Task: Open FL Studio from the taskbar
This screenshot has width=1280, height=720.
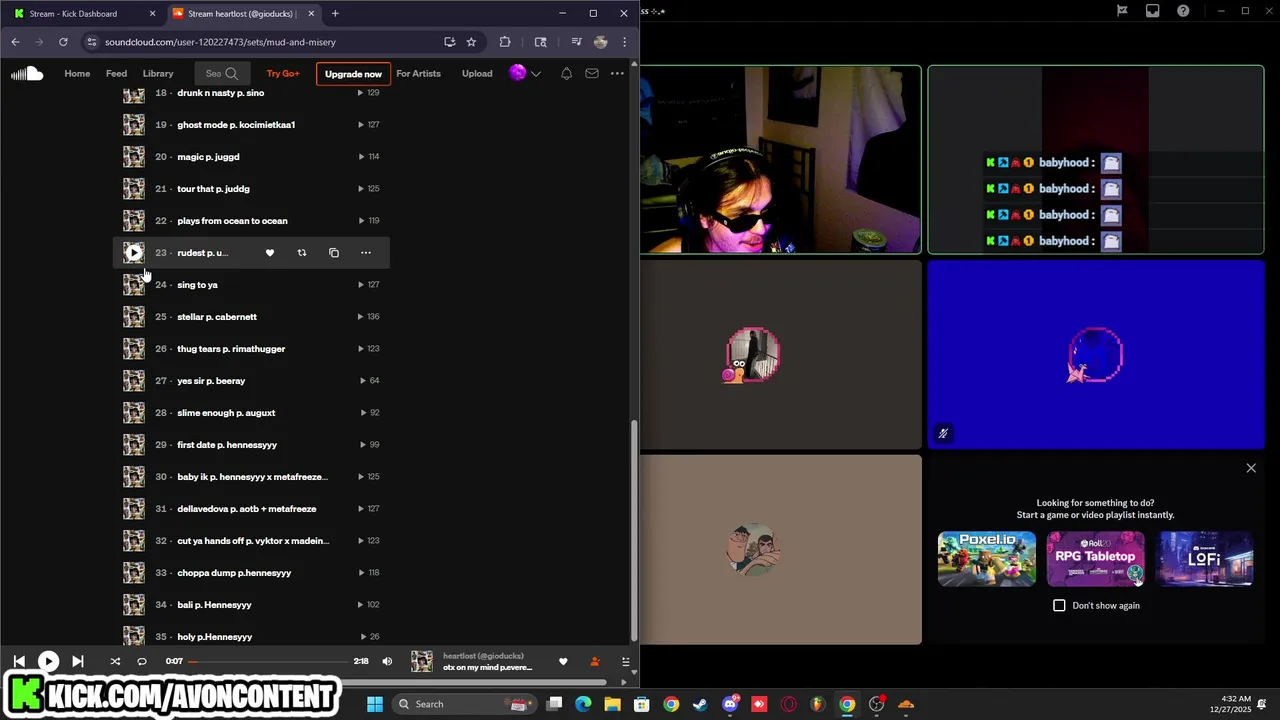Action: (818, 704)
